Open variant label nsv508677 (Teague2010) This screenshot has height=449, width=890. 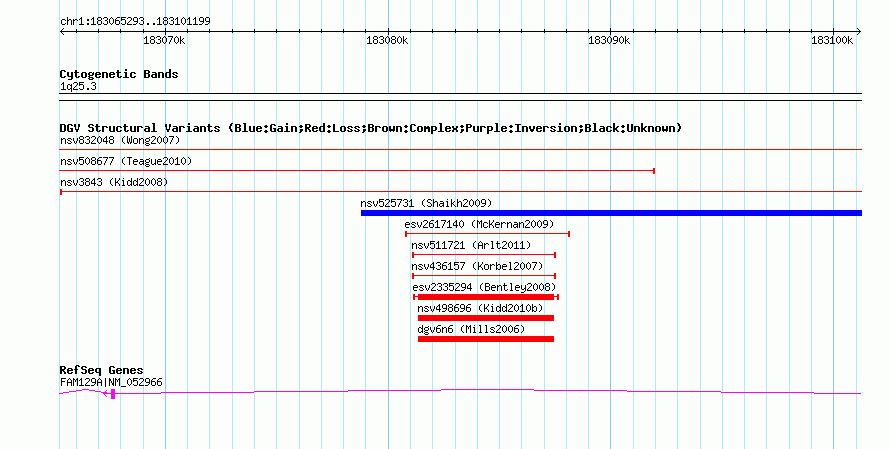(x=126, y=161)
